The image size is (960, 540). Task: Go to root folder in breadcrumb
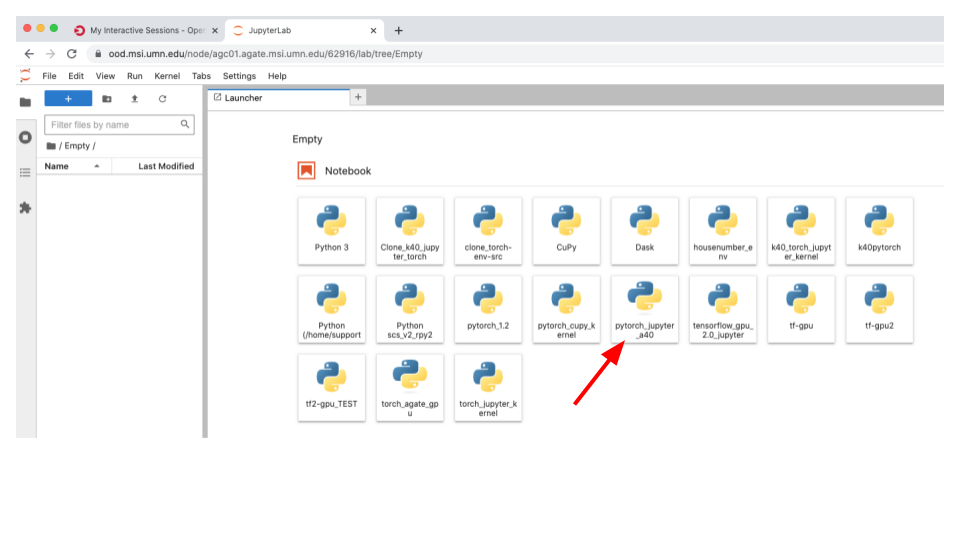pos(51,146)
